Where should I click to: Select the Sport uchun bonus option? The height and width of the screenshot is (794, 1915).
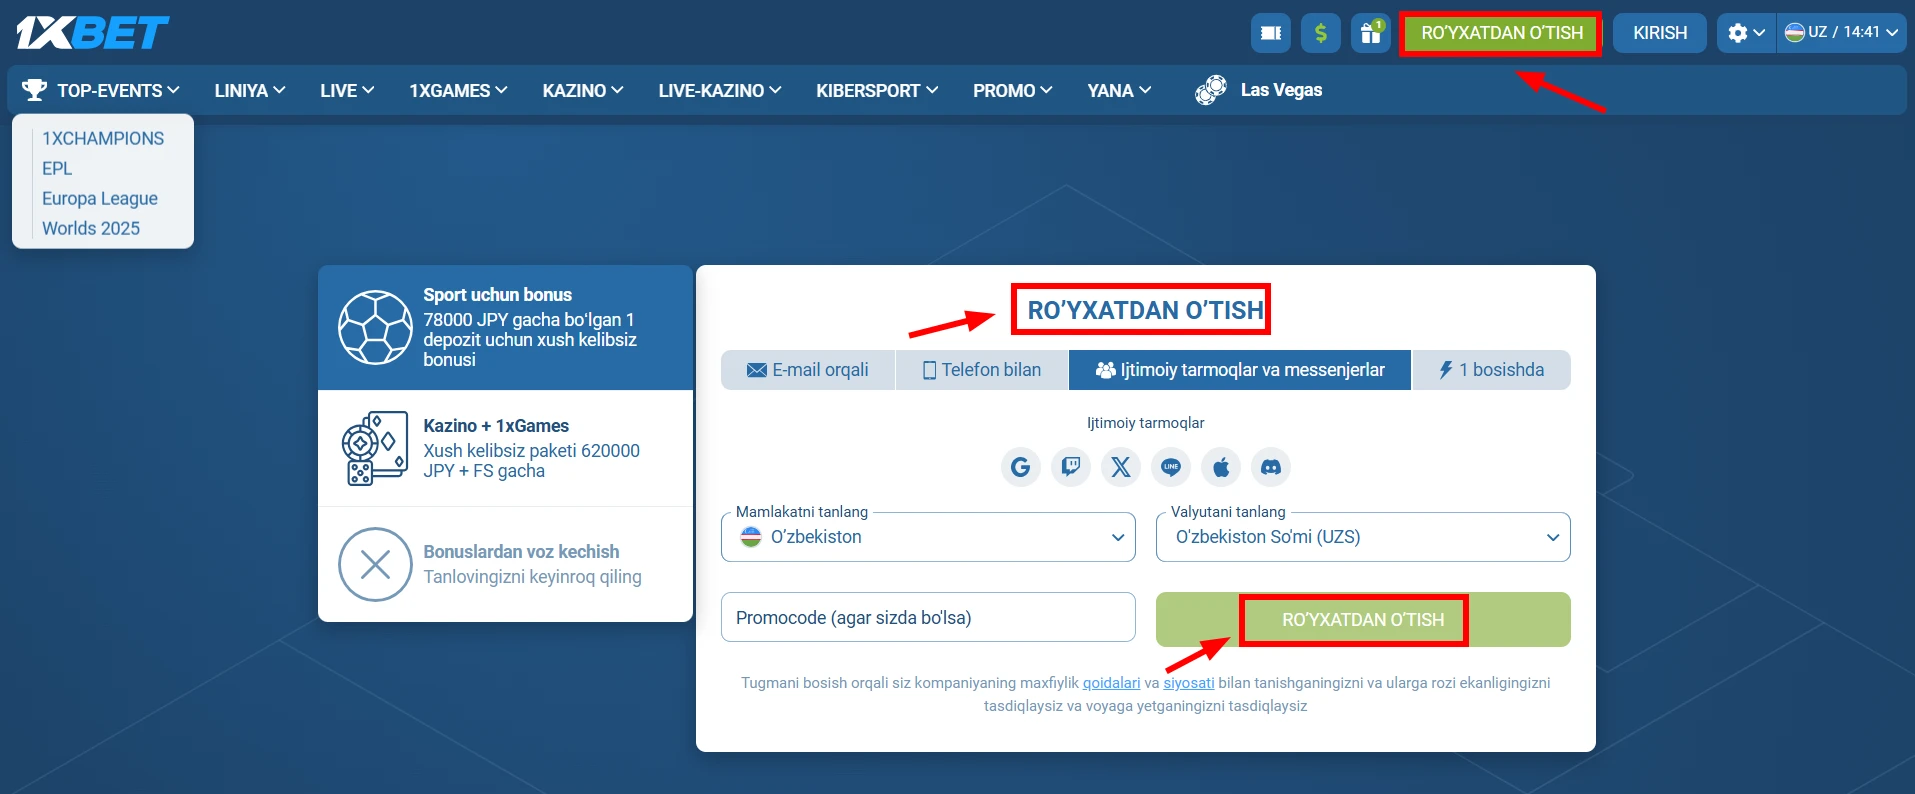[506, 327]
